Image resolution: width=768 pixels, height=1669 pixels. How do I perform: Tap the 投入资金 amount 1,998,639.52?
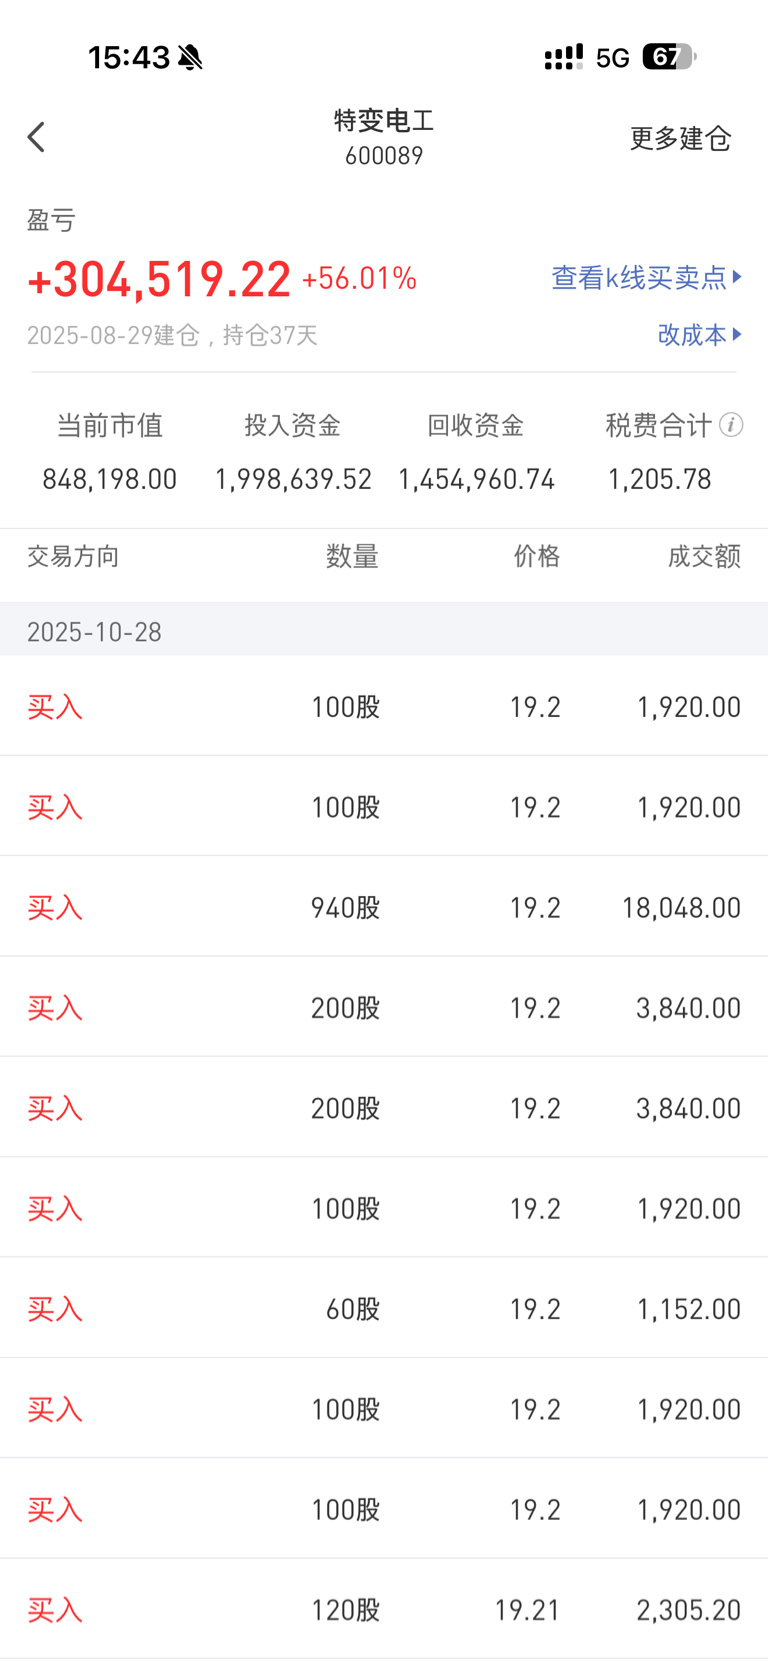pos(293,479)
